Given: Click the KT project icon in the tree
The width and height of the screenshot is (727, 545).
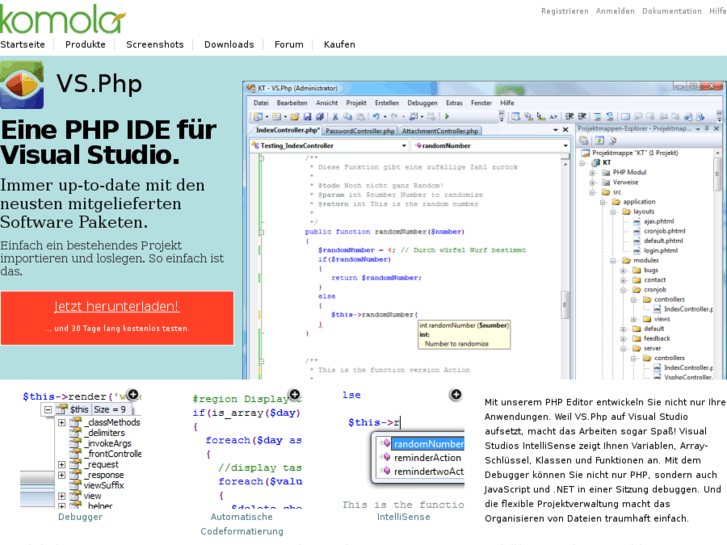Looking at the screenshot, I should coord(596,162).
